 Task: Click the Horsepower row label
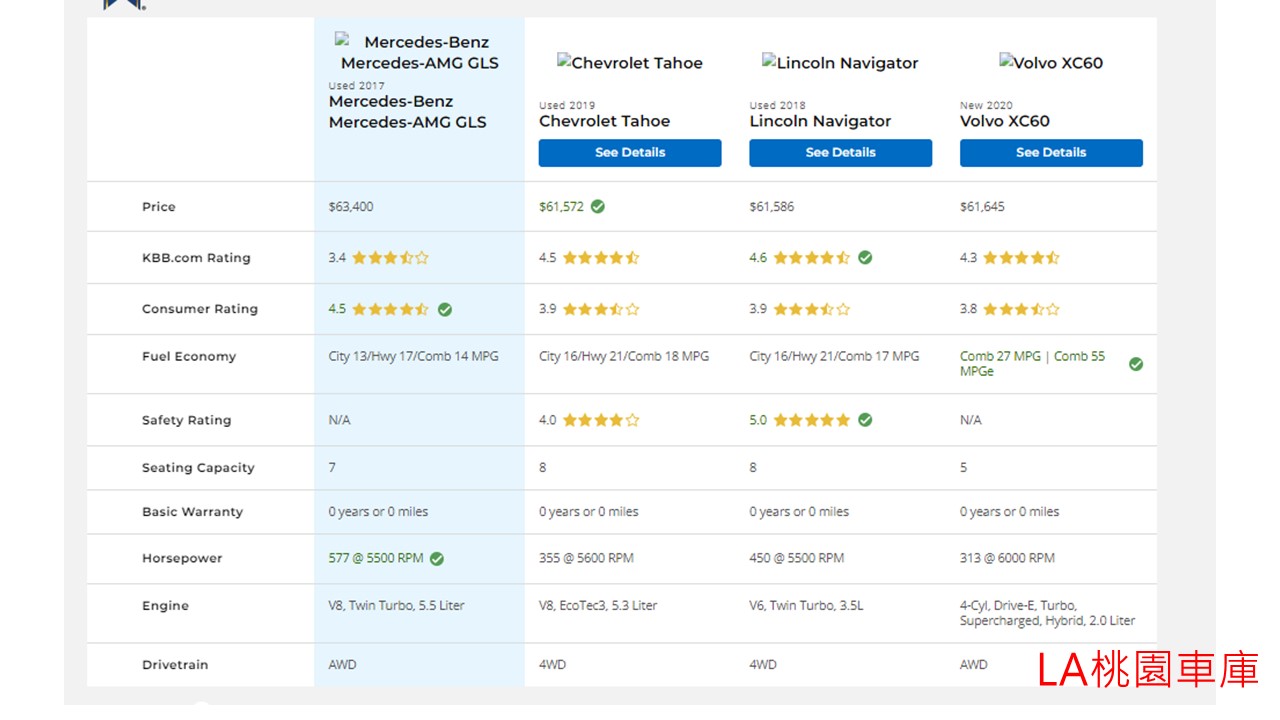click(182, 559)
